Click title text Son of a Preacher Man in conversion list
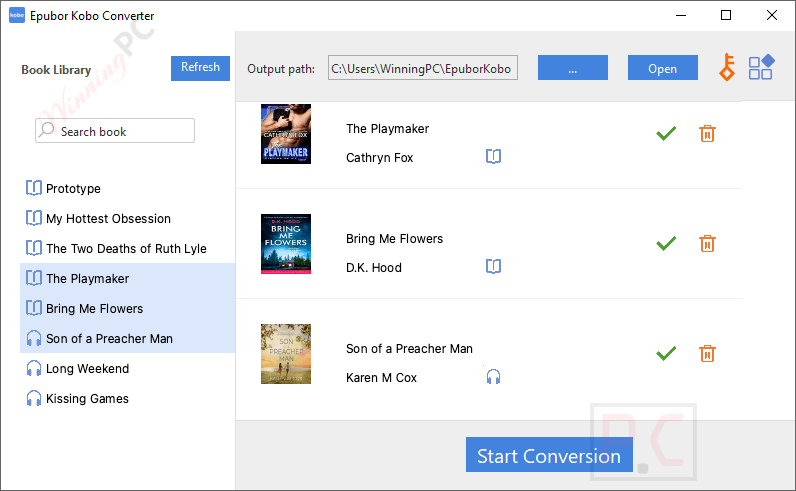 click(x=409, y=349)
